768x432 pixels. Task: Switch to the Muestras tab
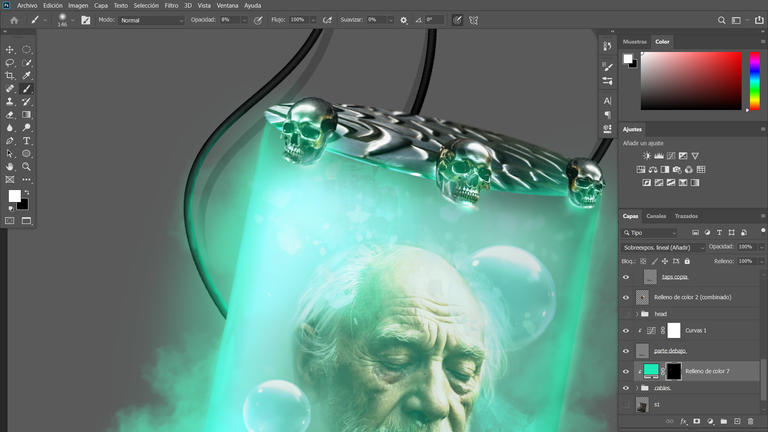(634, 42)
